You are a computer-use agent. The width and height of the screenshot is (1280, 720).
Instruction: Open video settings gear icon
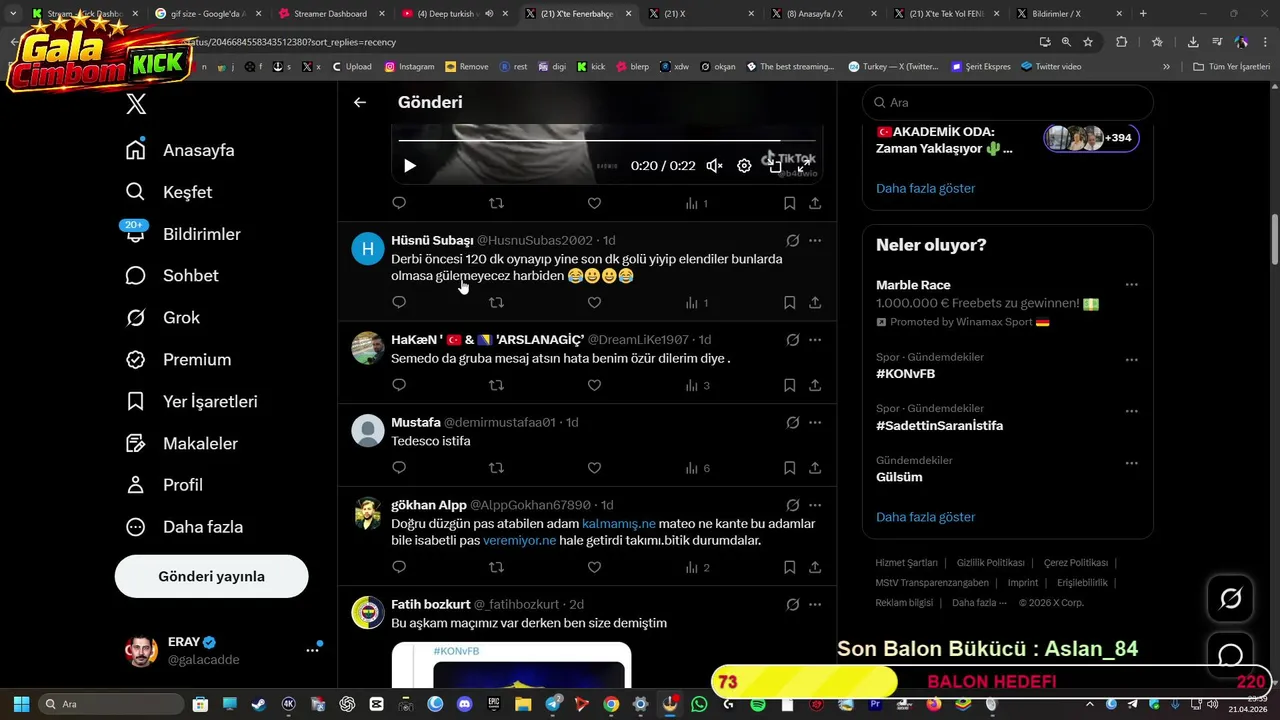(x=744, y=166)
